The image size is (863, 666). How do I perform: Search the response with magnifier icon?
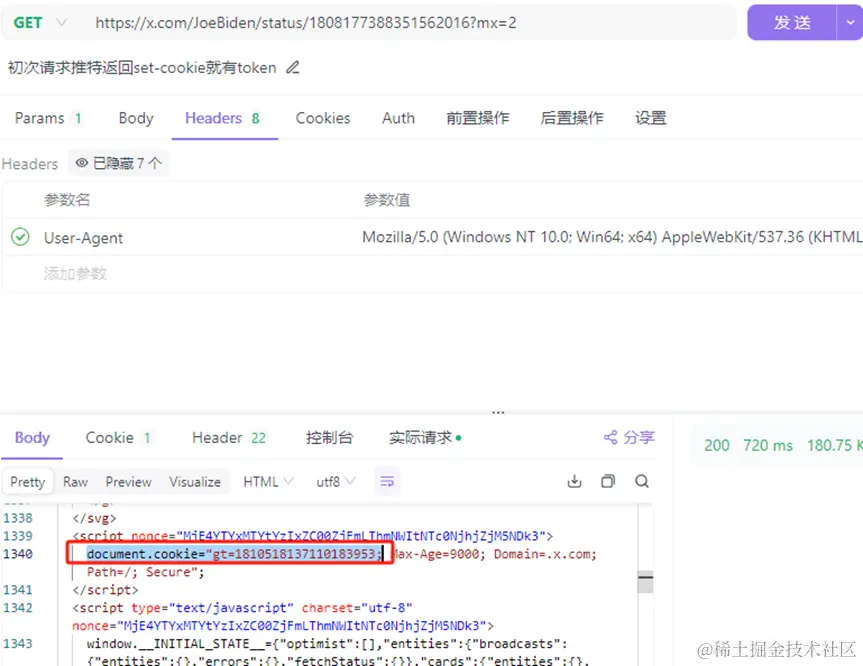[x=642, y=481]
